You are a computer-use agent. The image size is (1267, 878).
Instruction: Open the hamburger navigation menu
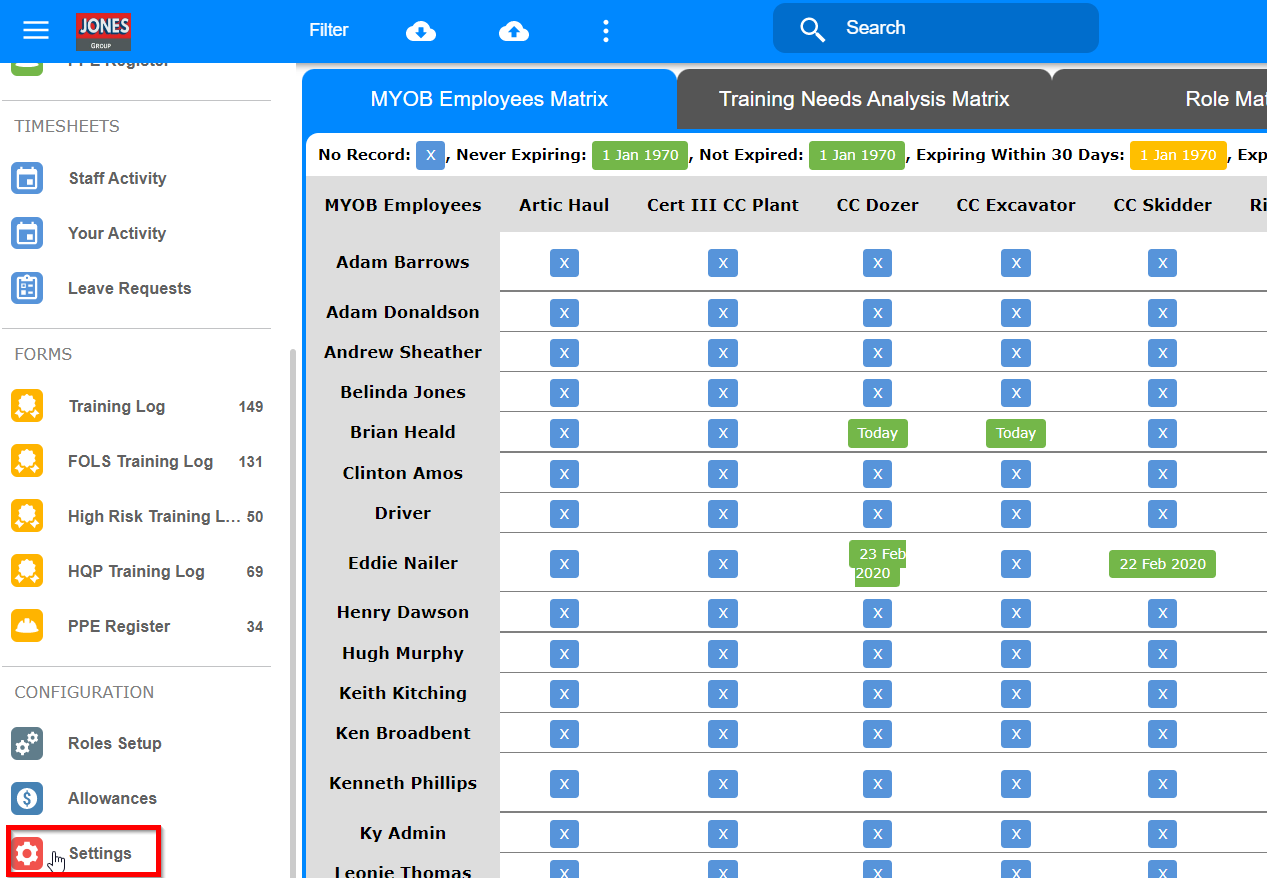click(36, 30)
